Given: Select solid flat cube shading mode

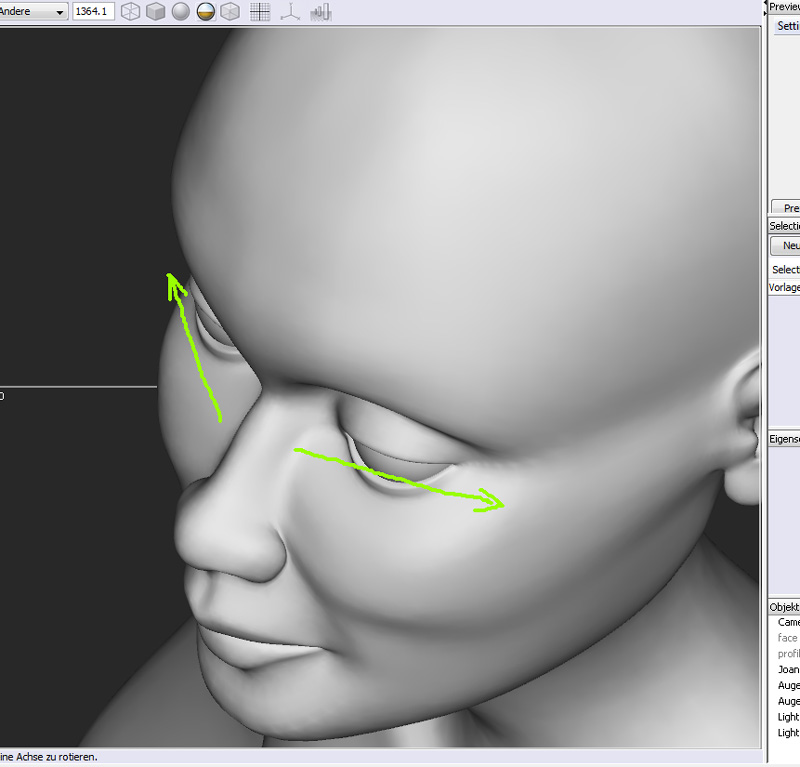Looking at the screenshot, I should click(155, 11).
